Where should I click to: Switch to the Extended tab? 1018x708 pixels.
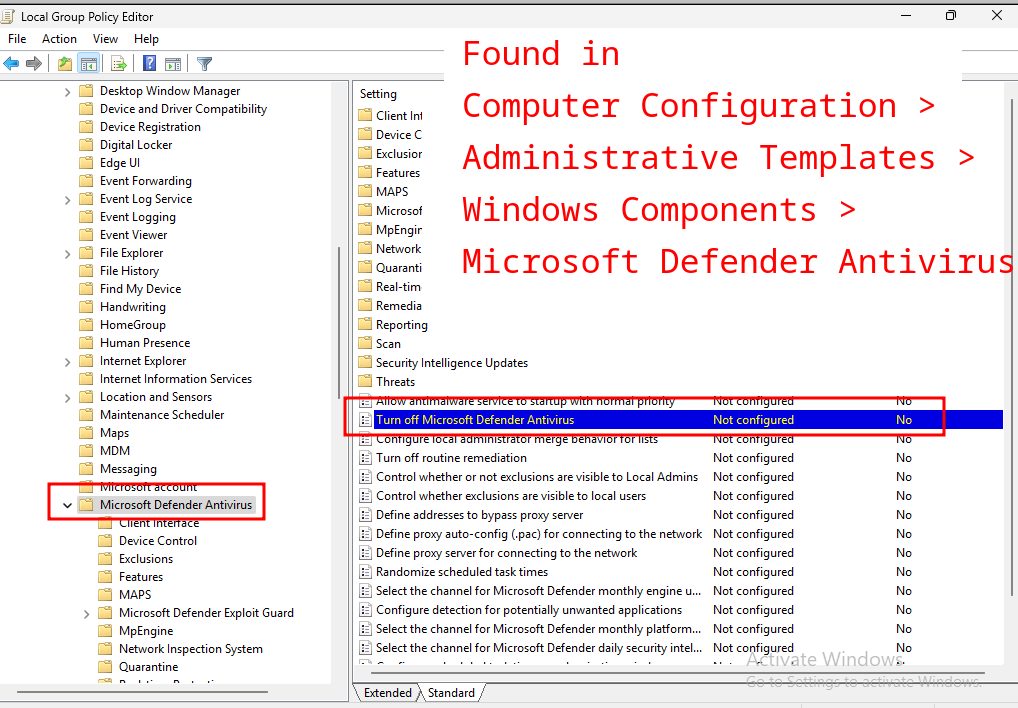click(387, 693)
